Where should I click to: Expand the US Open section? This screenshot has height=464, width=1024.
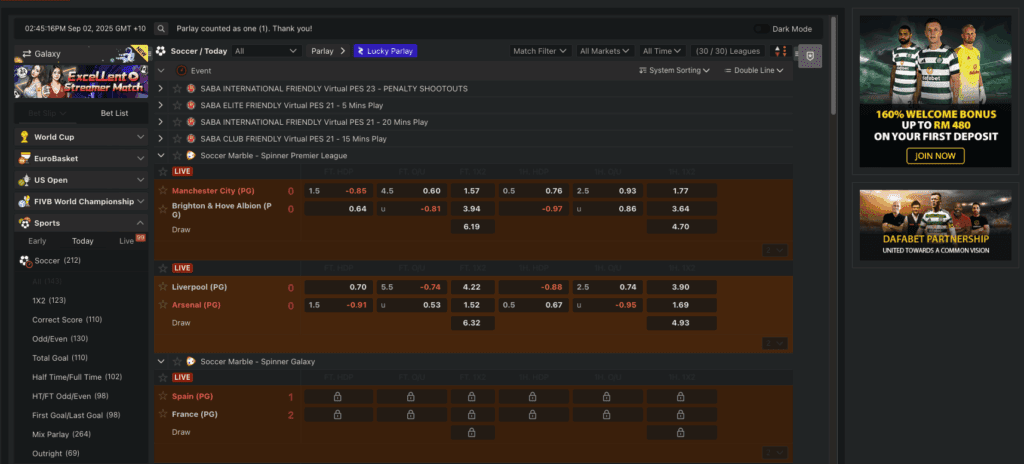coord(82,180)
